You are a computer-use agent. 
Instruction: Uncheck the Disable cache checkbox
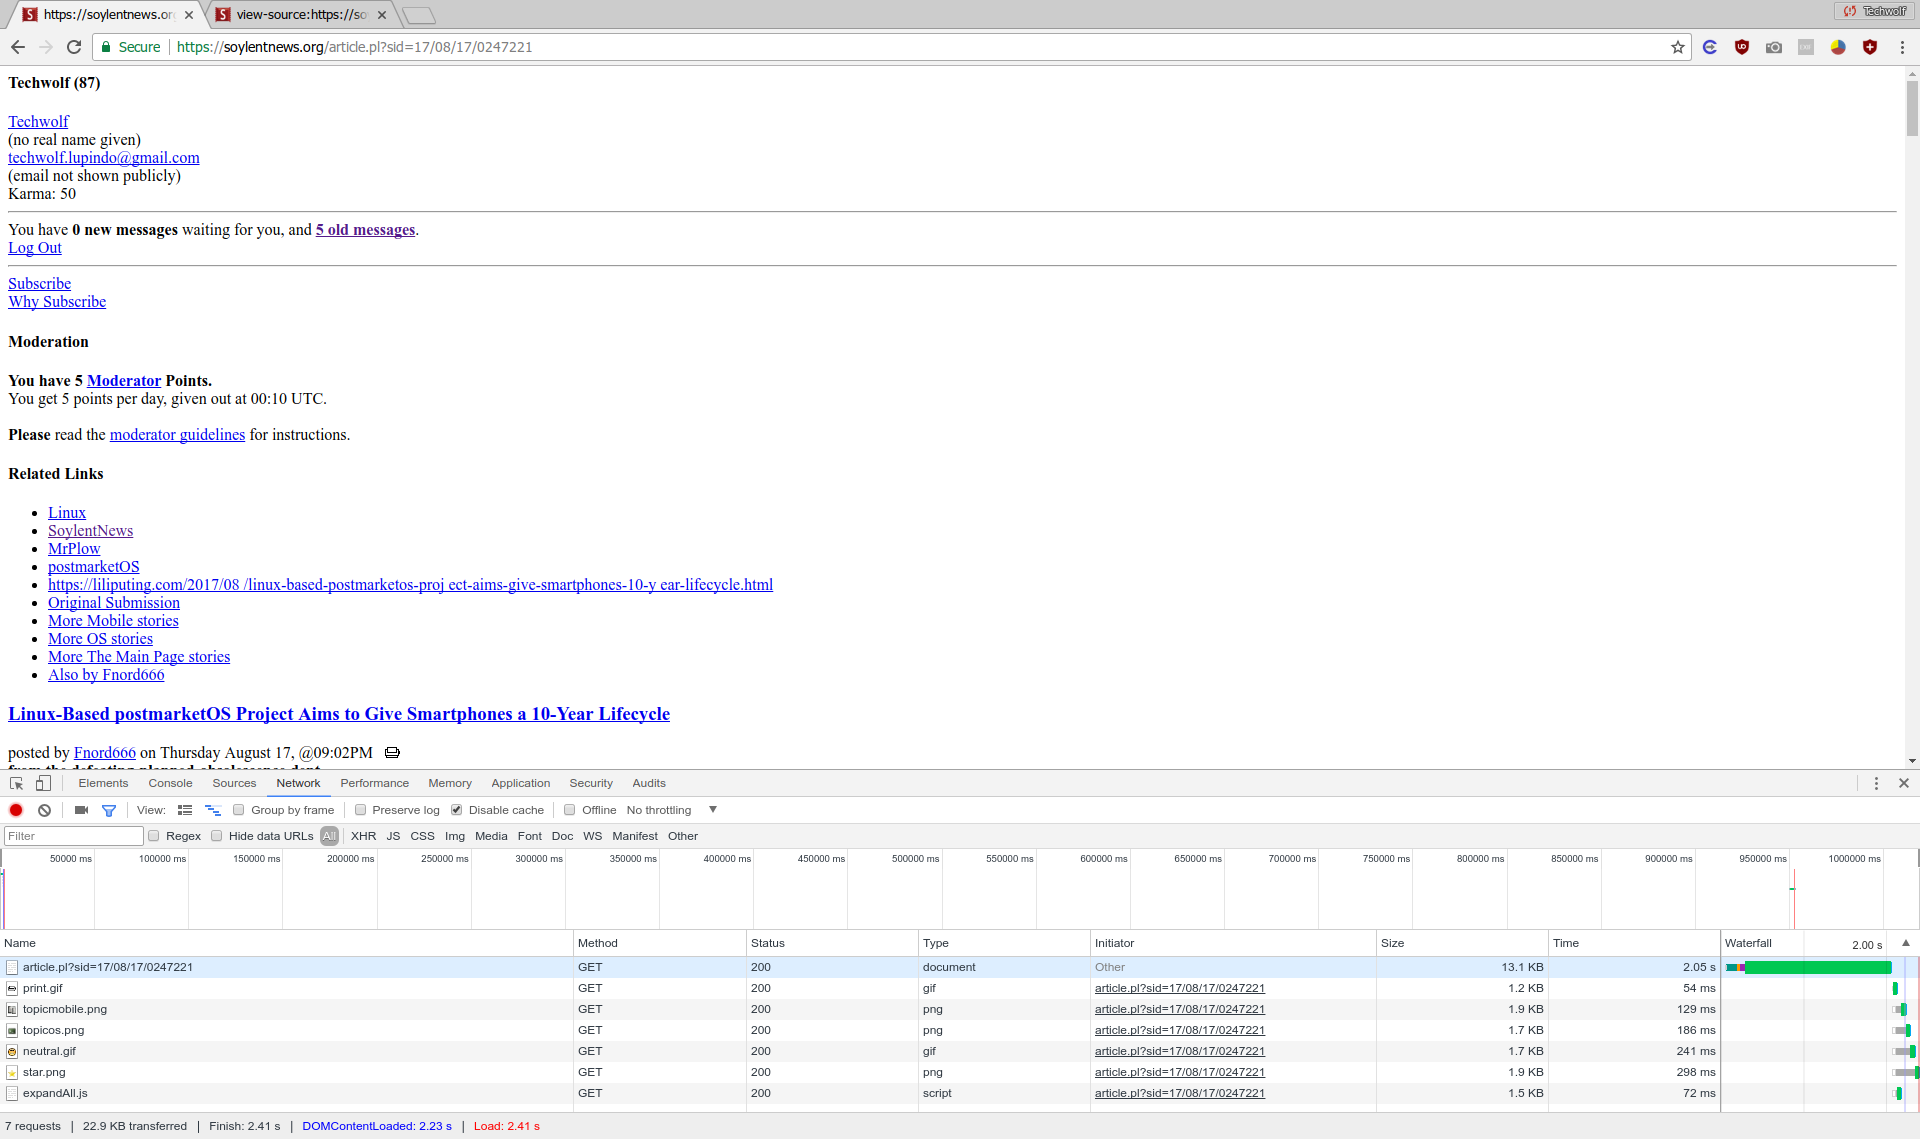pyautogui.click(x=457, y=810)
